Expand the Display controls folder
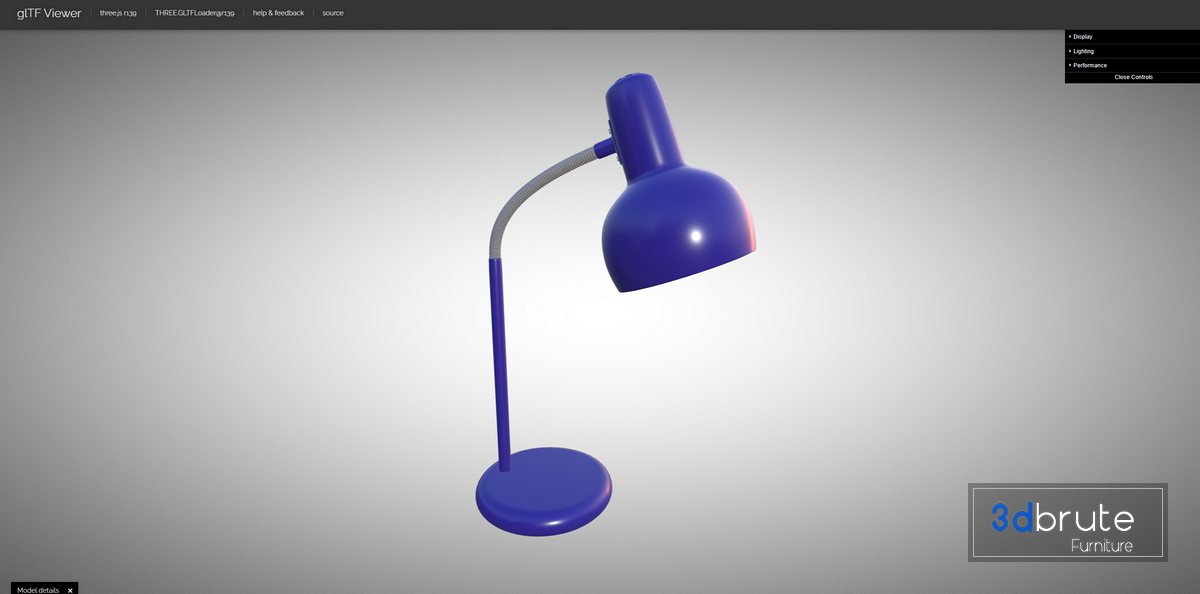This screenshot has height=594, width=1200. [x=1083, y=37]
